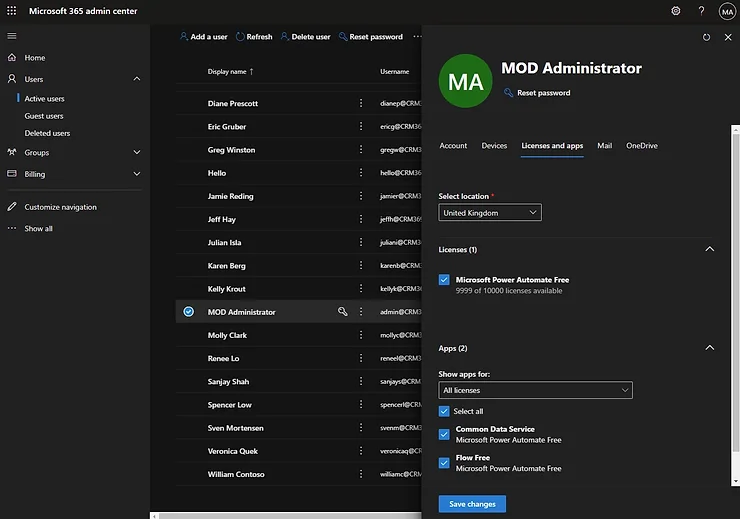Click the Home icon in the sidebar

click(12, 57)
